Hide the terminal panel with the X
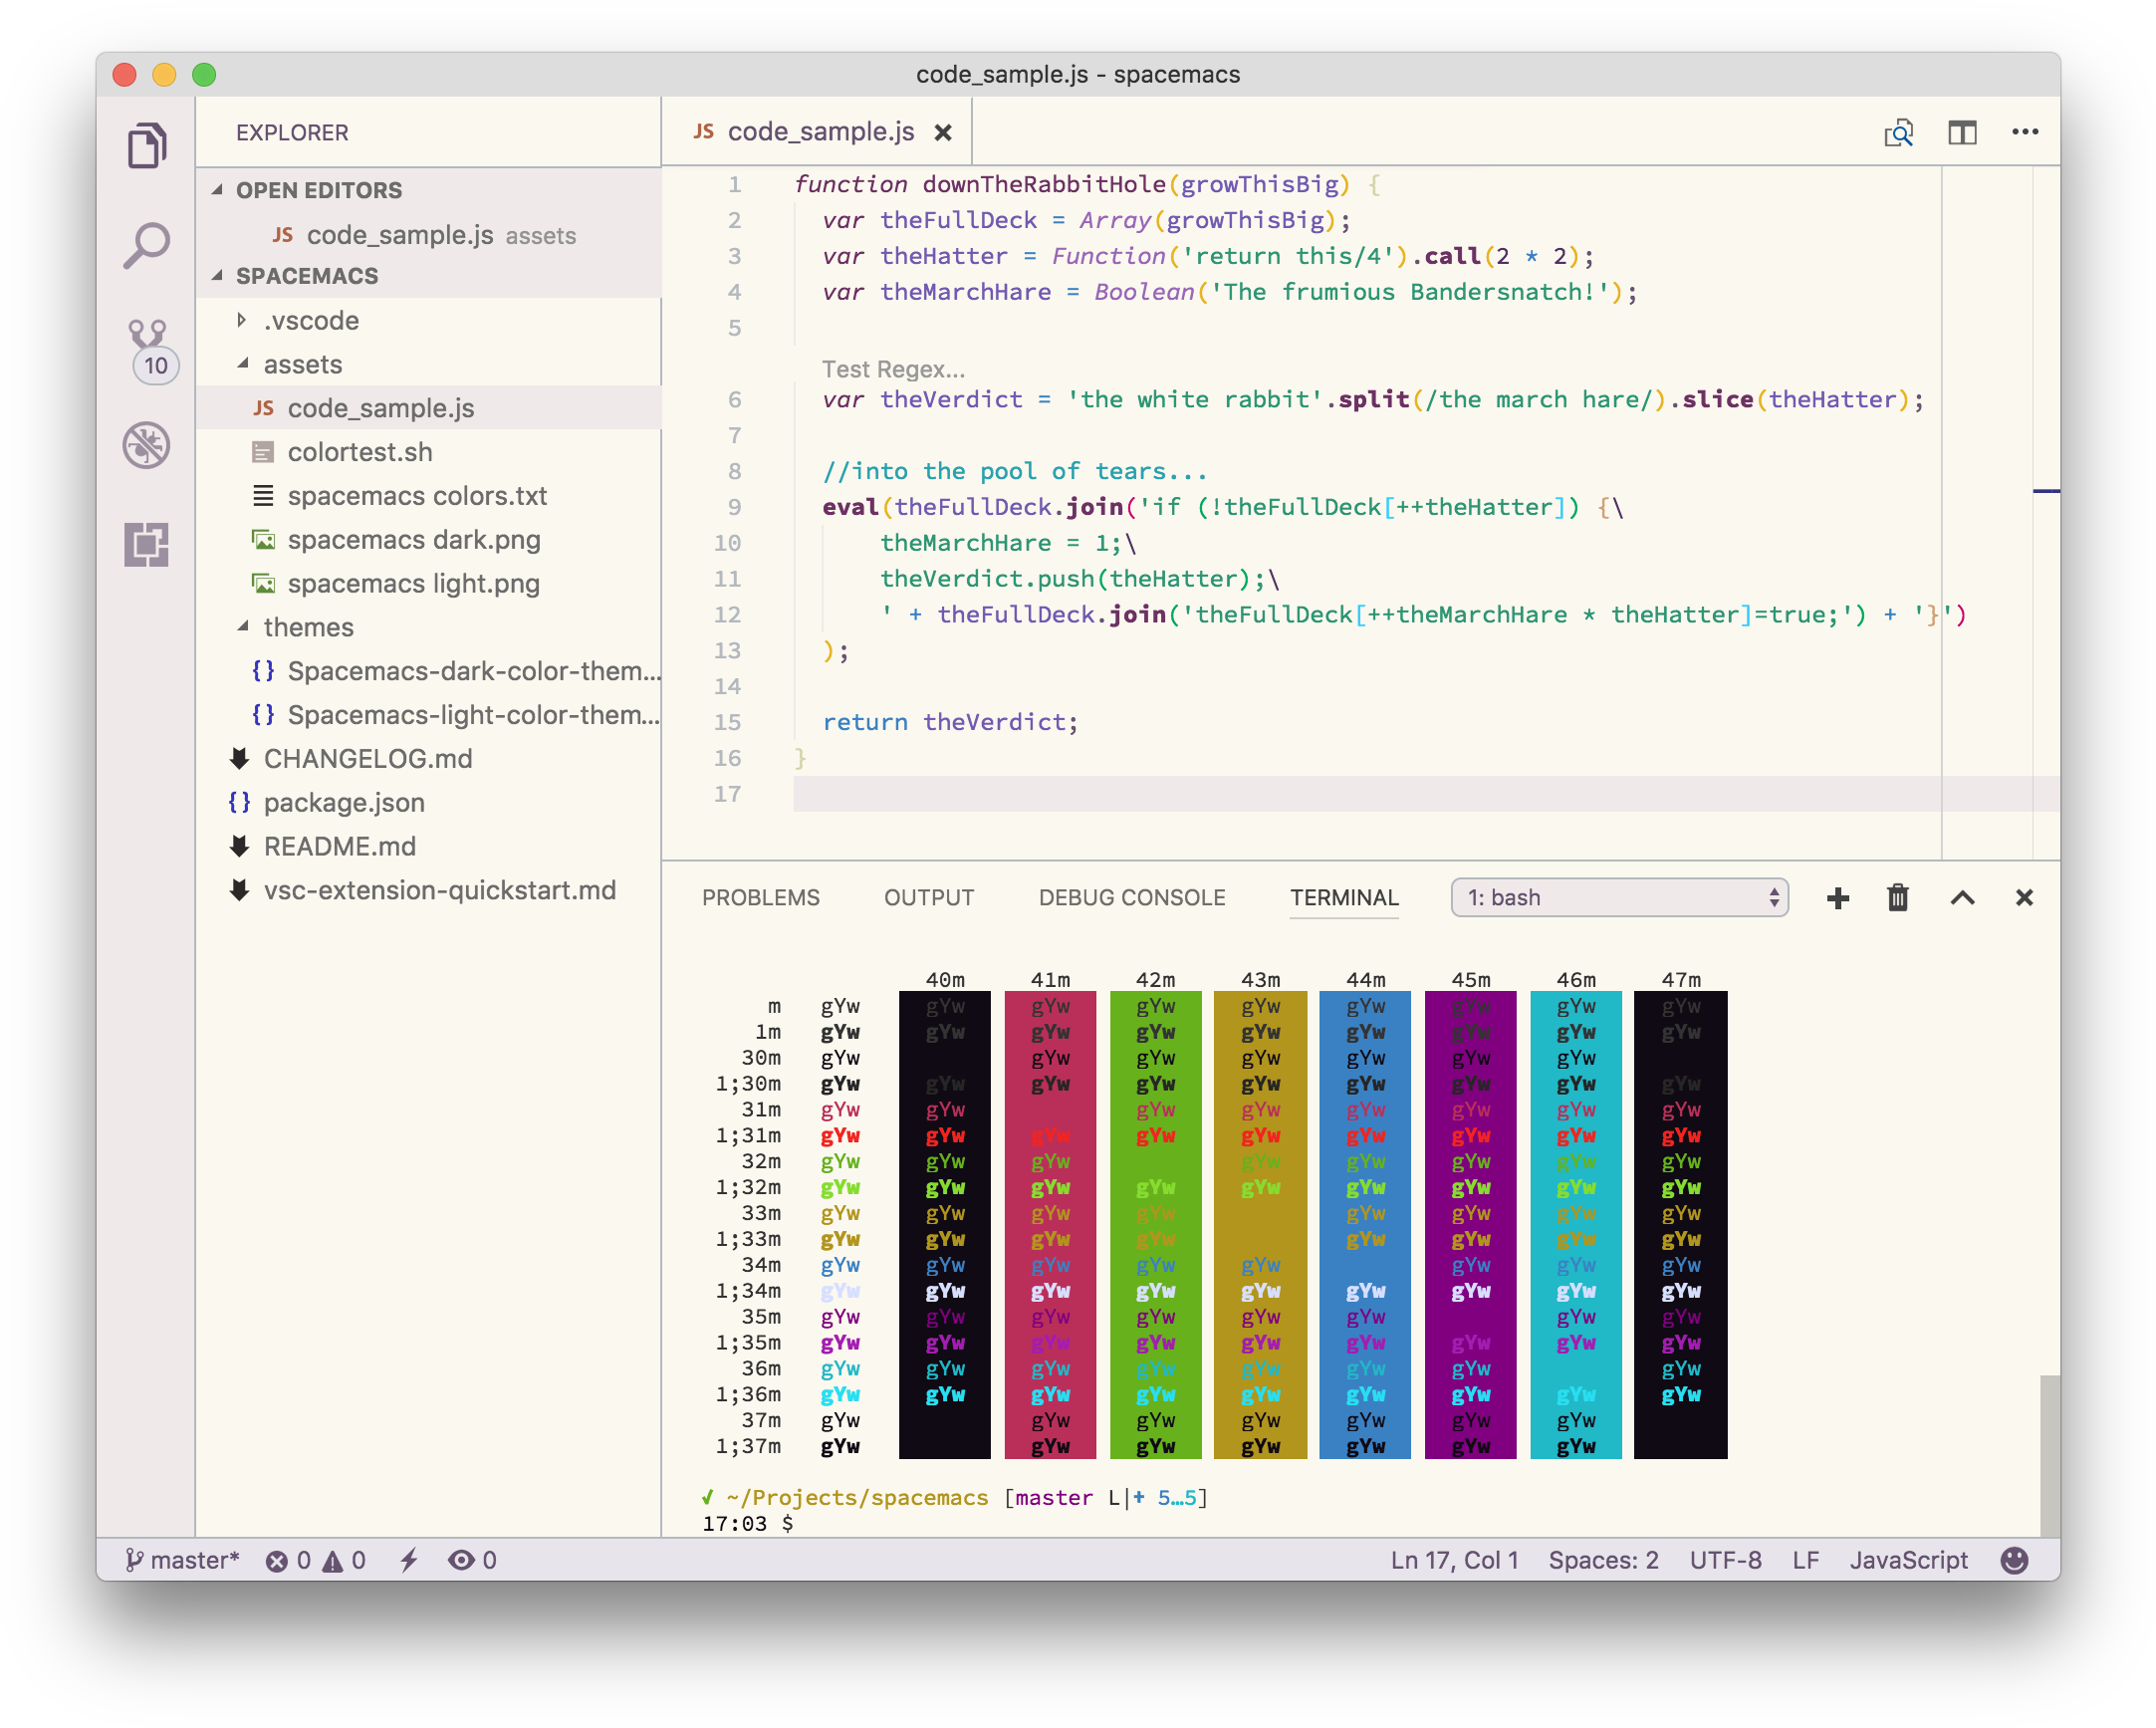The width and height of the screenshot is (2156, 1728). coord(2024,897)
